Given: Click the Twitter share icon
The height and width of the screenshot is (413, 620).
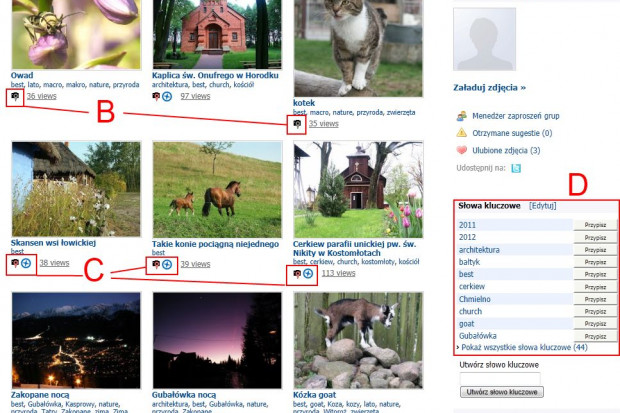Looking at the screenshot, I should point(516,168).
